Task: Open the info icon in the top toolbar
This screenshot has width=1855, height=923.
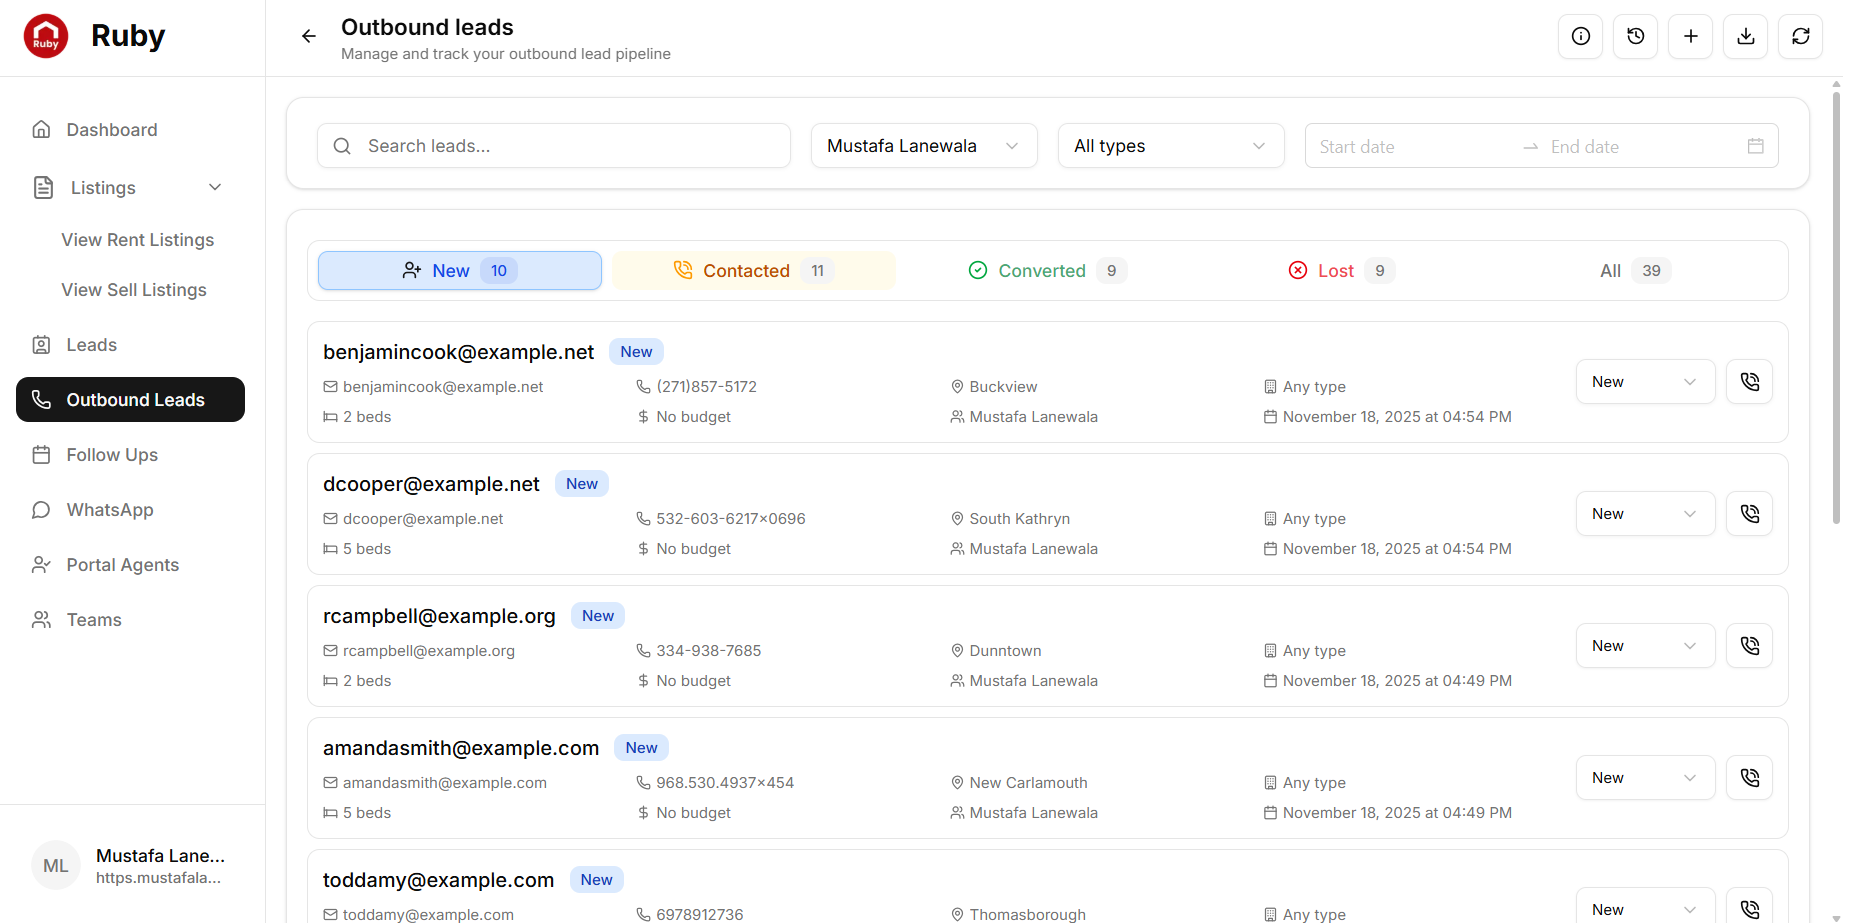Action: tap(1580, 36)
